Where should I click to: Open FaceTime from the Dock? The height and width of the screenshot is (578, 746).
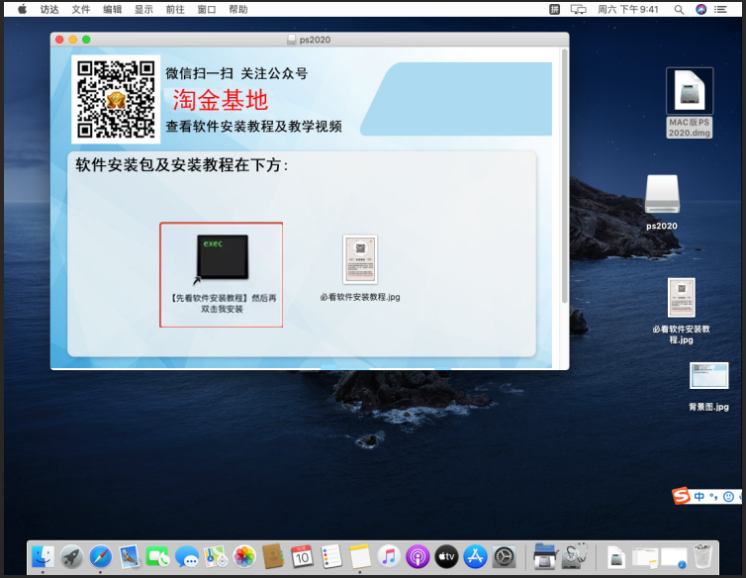coord(158,556)
